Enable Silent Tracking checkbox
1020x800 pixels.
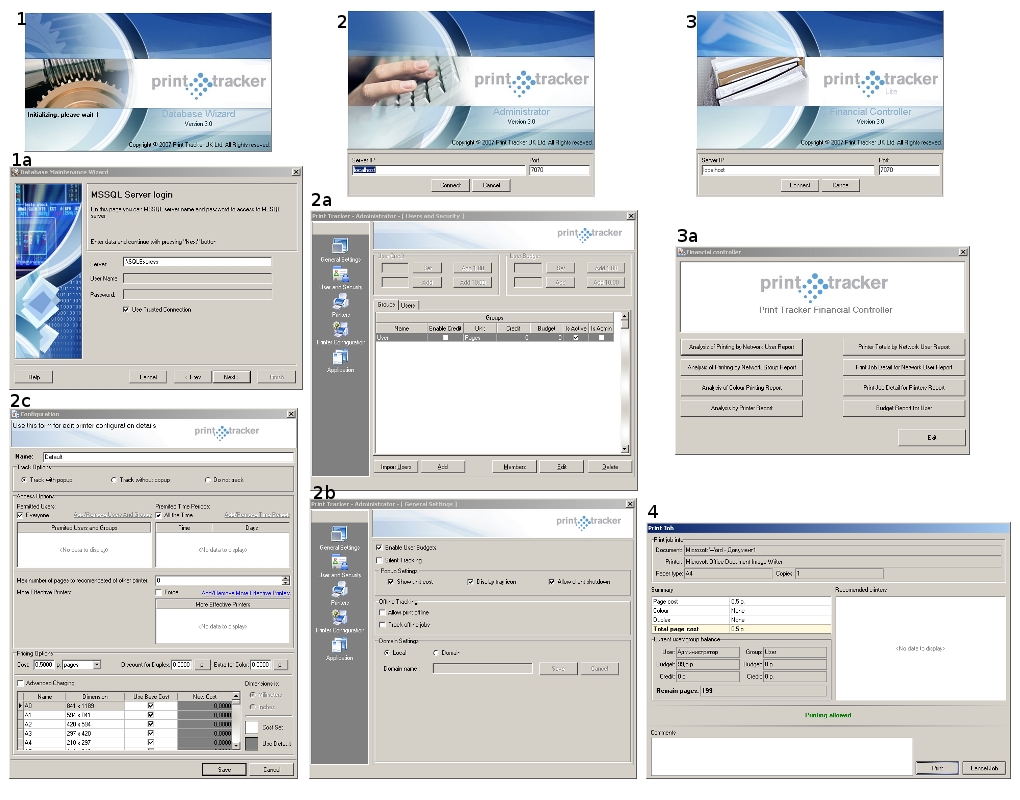click(x=379, y=560)
